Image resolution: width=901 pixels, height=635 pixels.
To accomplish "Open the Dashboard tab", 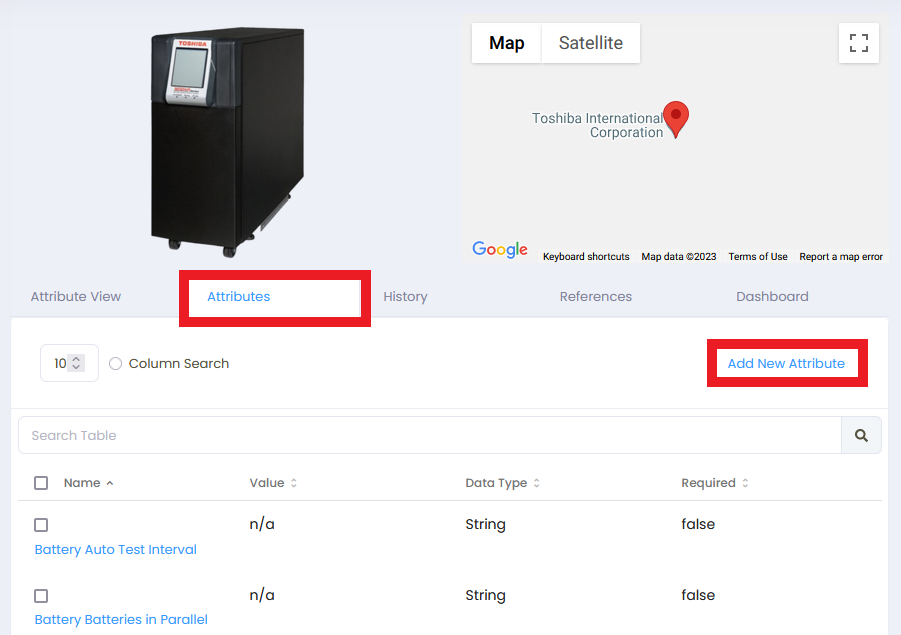I will [772, 297].
